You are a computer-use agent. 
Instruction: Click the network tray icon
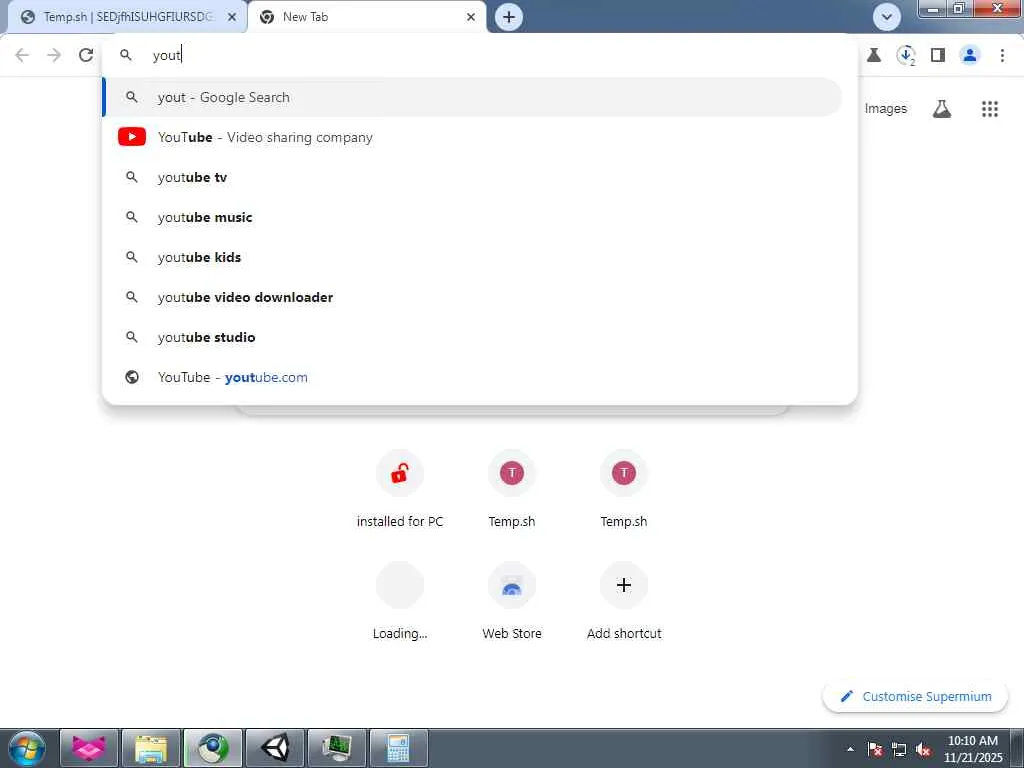tap(899, 749)
